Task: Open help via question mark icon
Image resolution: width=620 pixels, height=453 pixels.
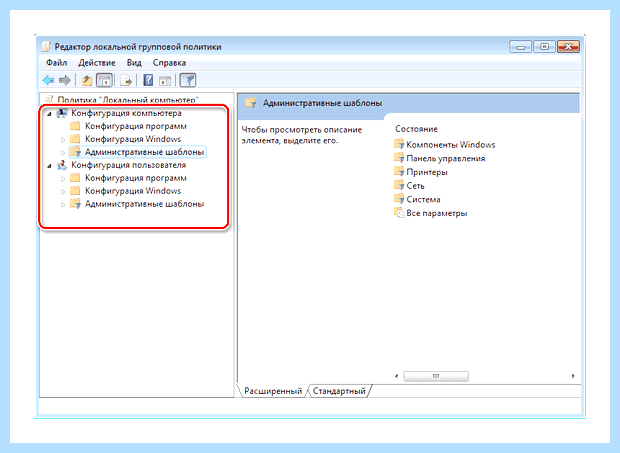Action: pyautogui.click(x=148, y=81)
